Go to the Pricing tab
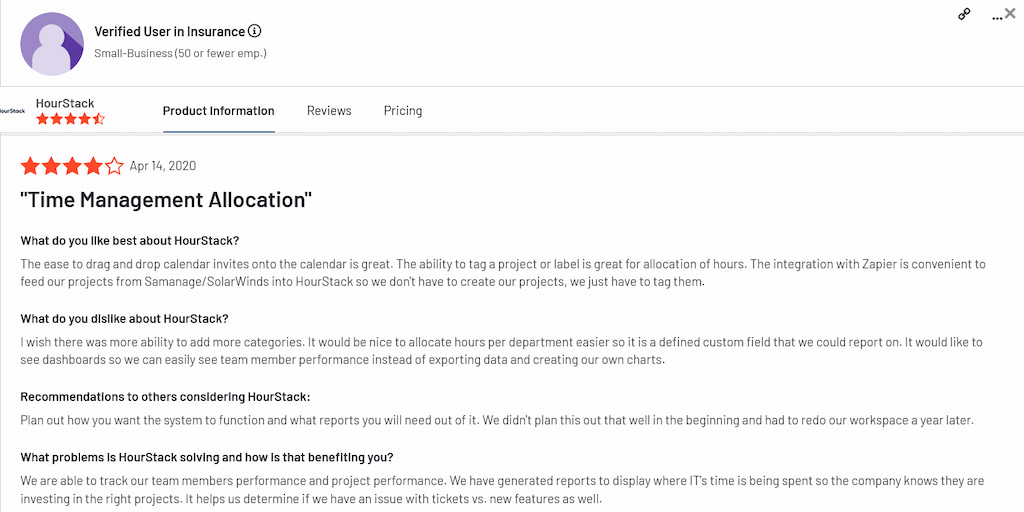 click(403, 111)
